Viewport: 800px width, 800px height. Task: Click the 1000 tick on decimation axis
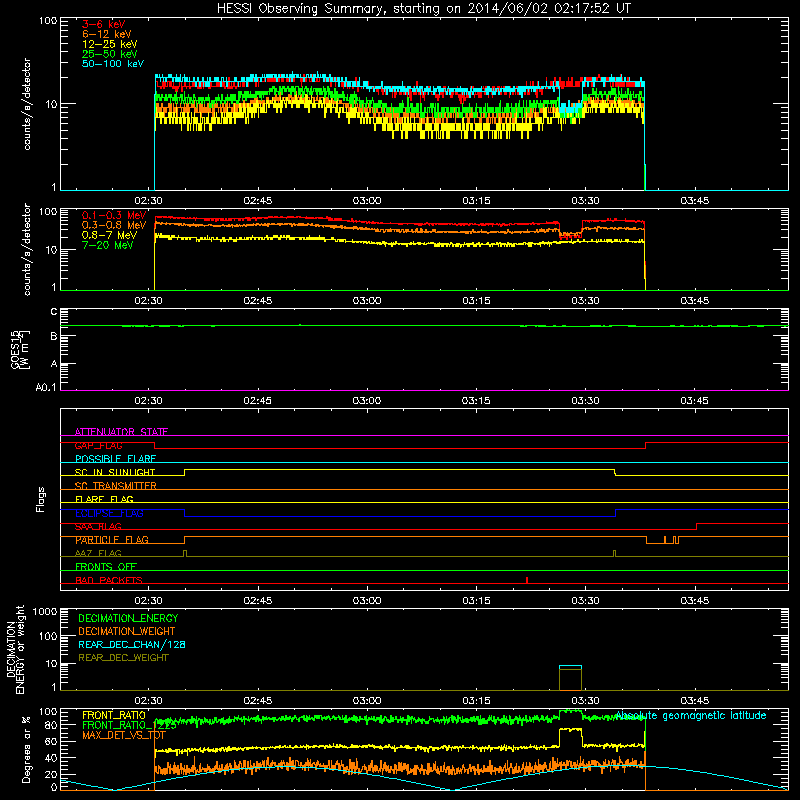point(45,612)
